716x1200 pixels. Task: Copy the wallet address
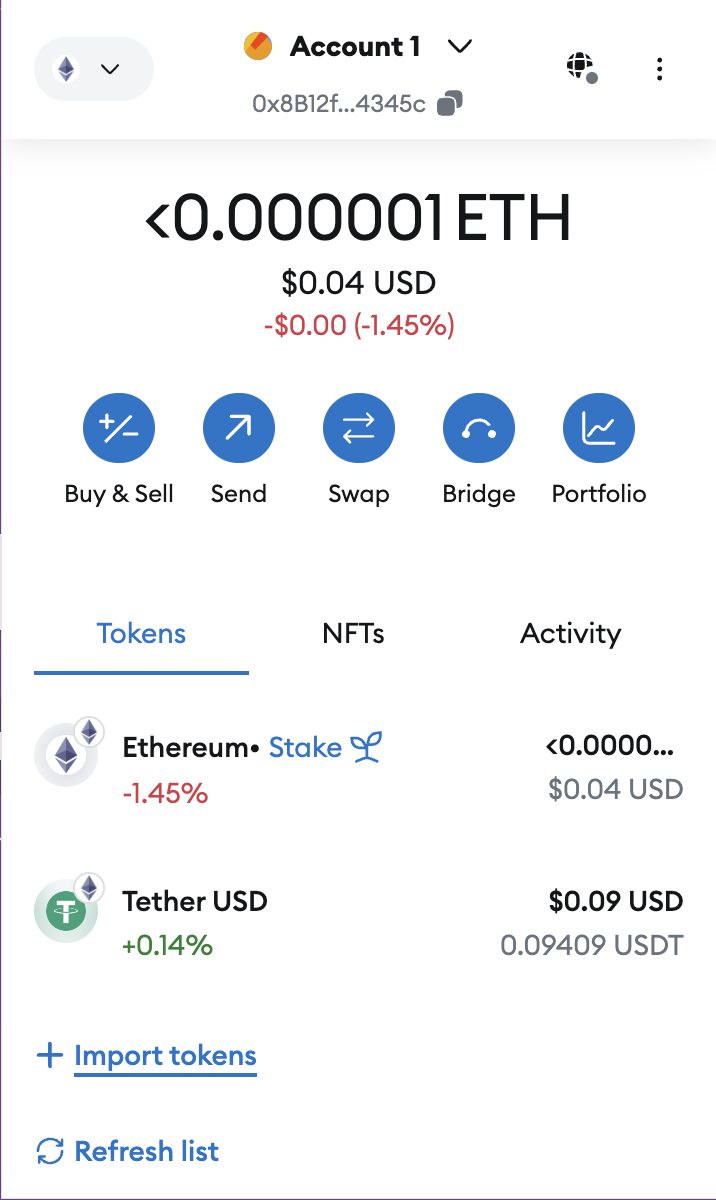(x=448, y=103)
